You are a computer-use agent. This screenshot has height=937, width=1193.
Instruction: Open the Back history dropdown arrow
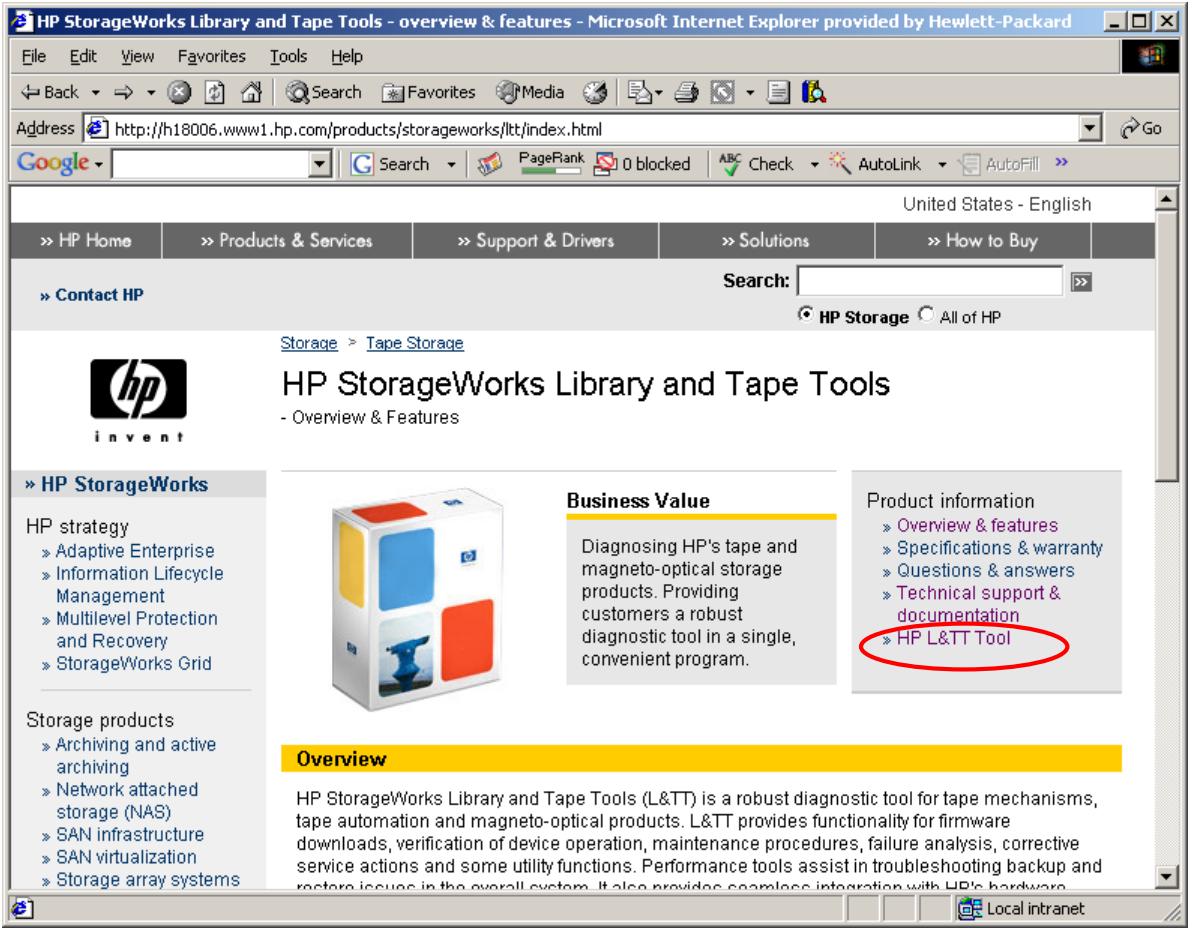[96, 93]
